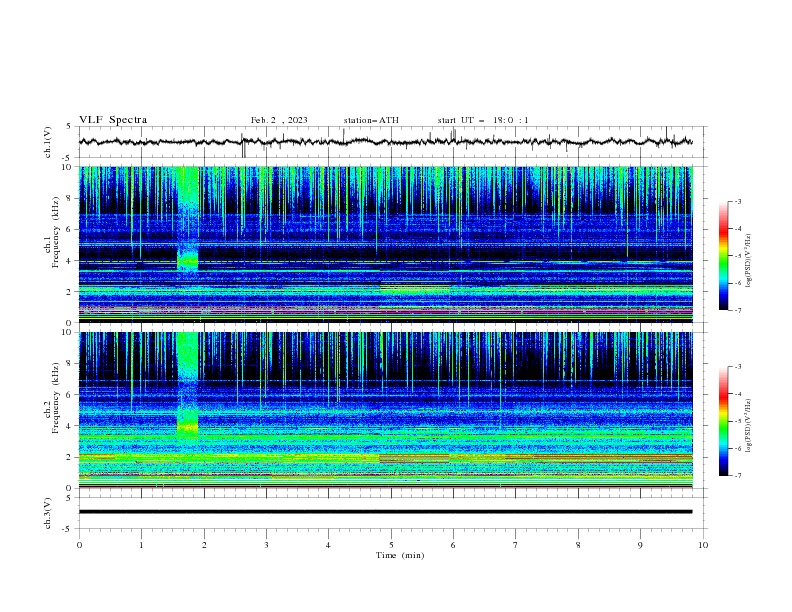Click the "Time (min)" axis title
792x612 pixels.
coord(400,555)
